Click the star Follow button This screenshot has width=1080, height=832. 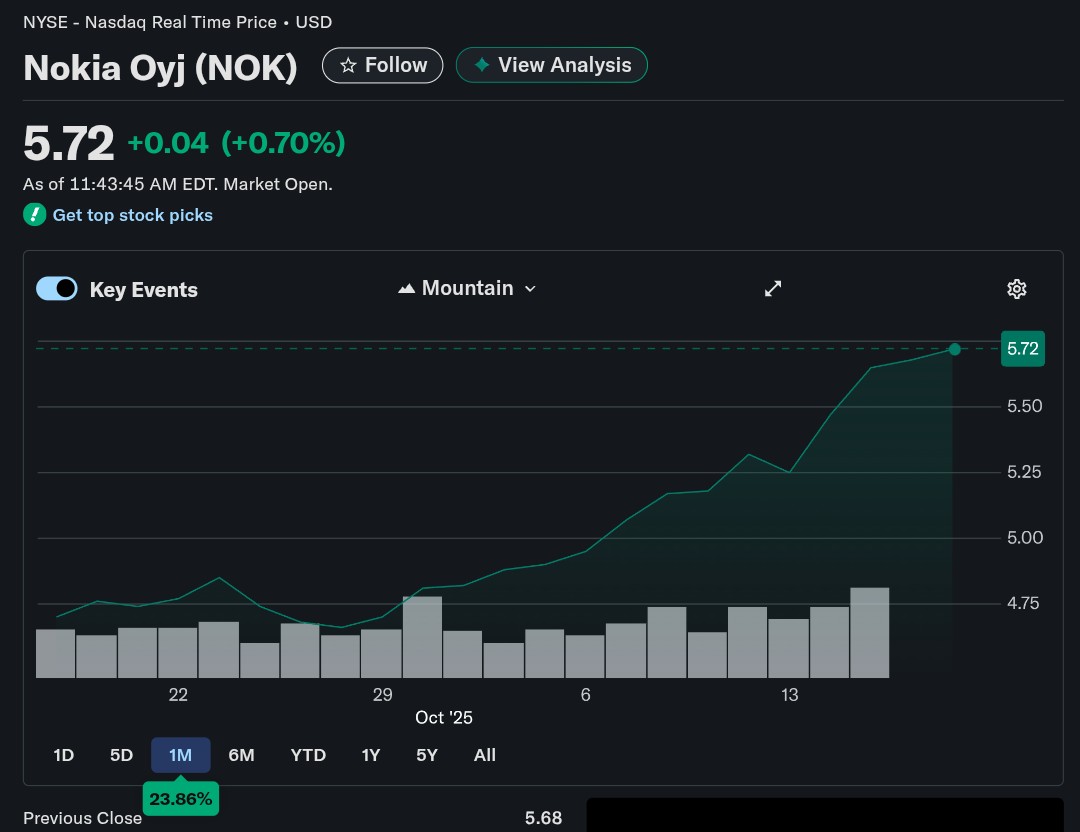(382, 65)
